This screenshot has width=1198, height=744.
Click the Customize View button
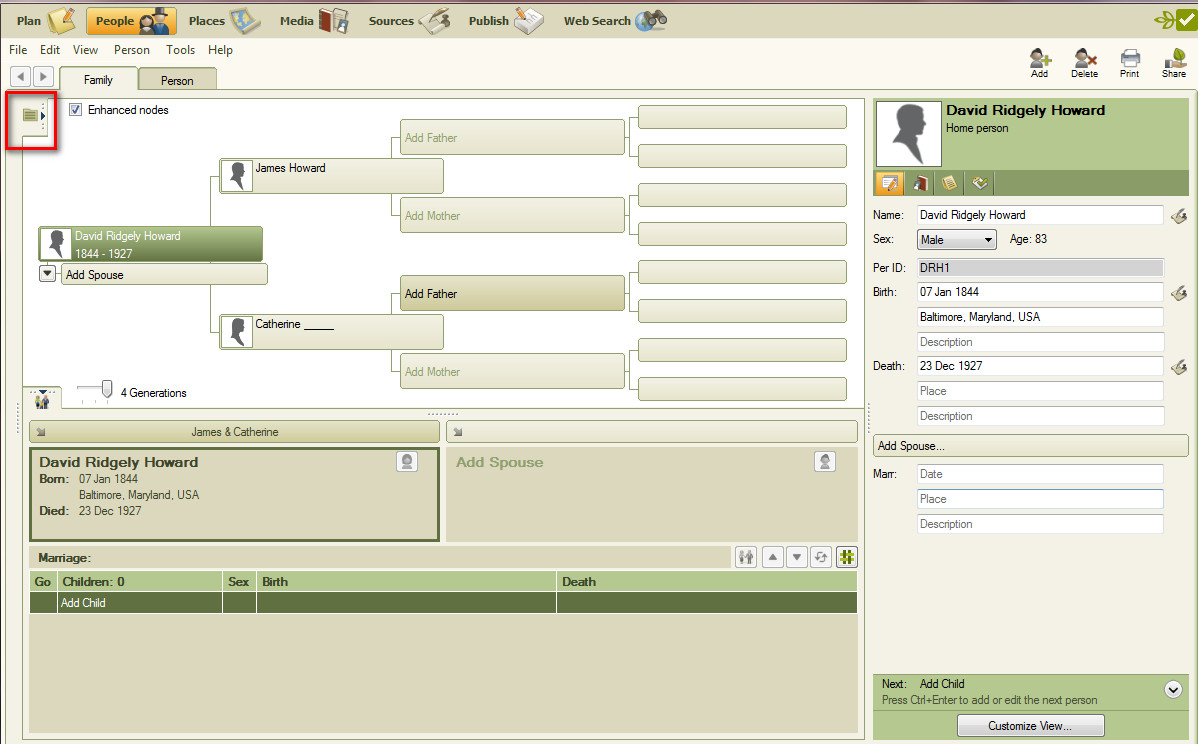(x=1030, y=725)
